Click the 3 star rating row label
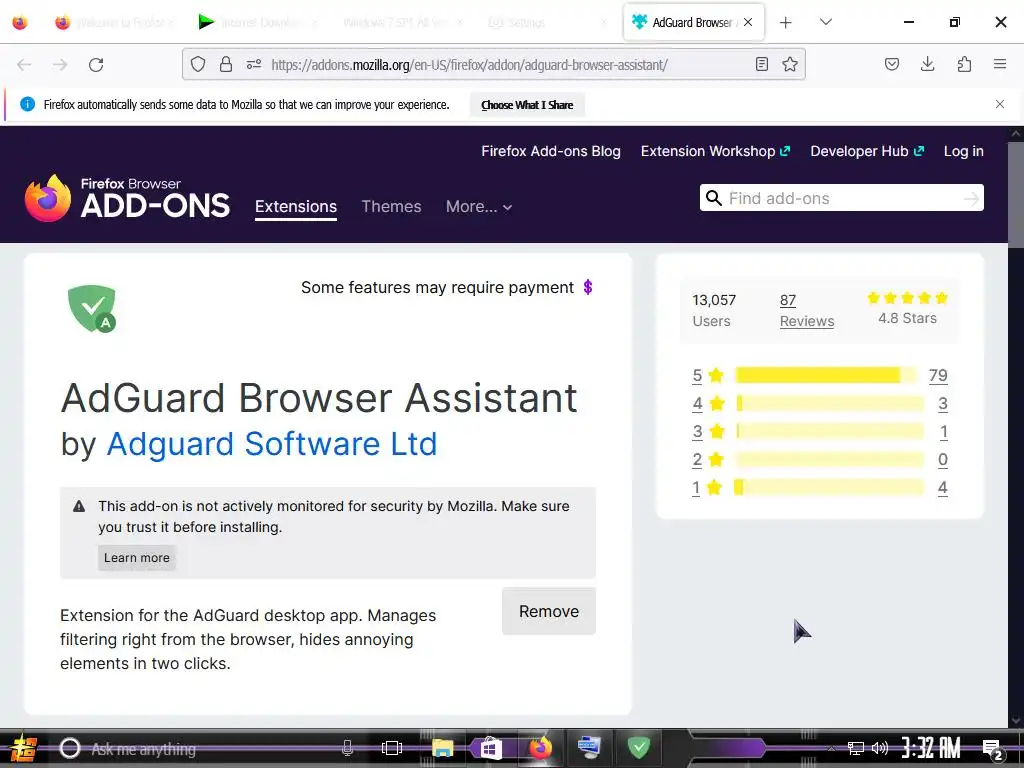1024x768 pixels. [x=708, y=432]
